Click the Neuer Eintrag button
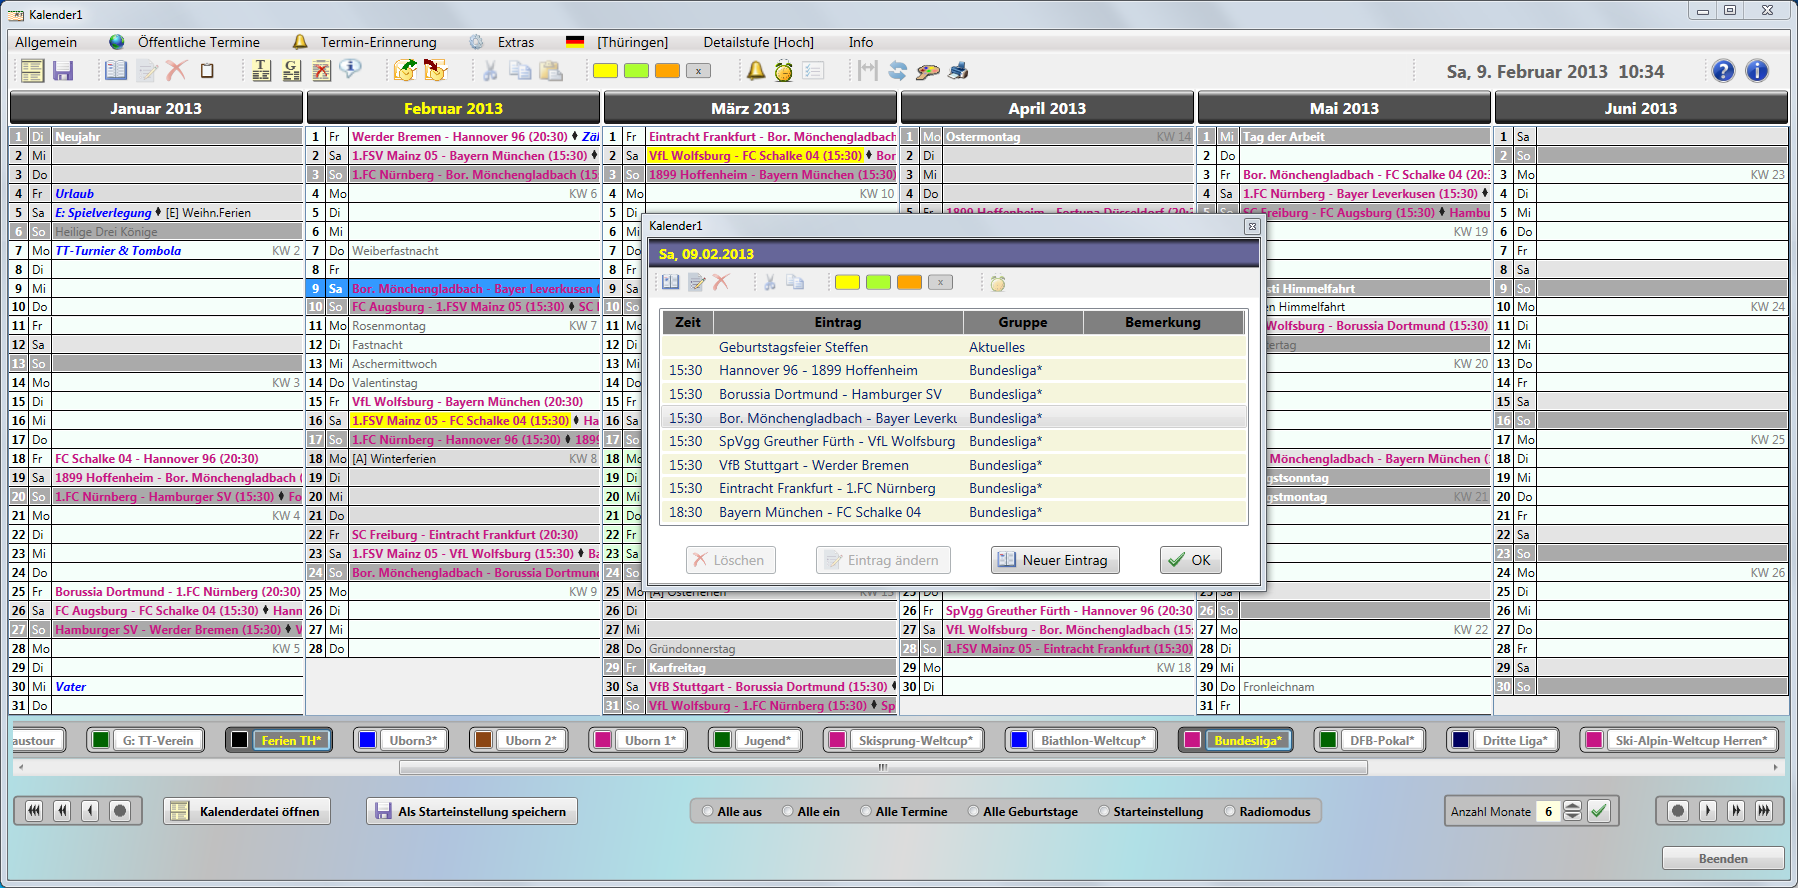Image resolution: width=1798 pixels, height=888 pixels. click(1055, 560)
